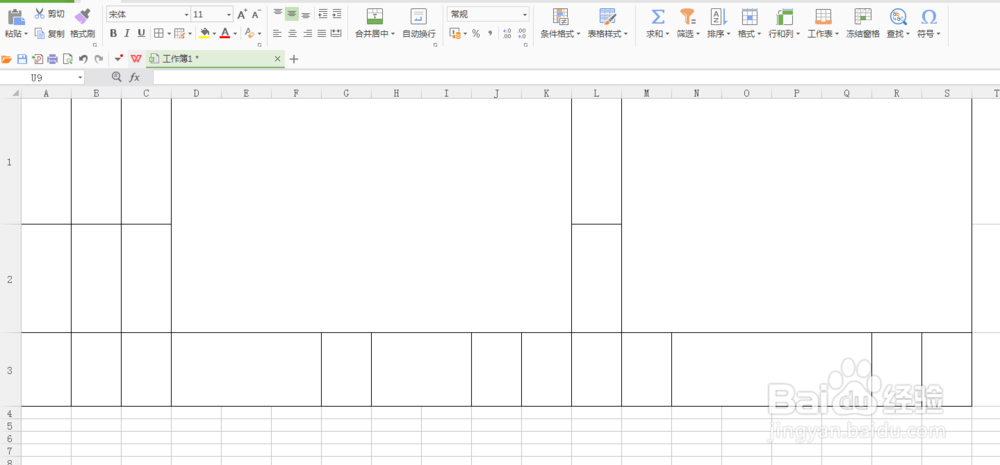Screen dimensions: 1000x465
Task: Click the increase decimal places icon
Action: click(507, 33)
